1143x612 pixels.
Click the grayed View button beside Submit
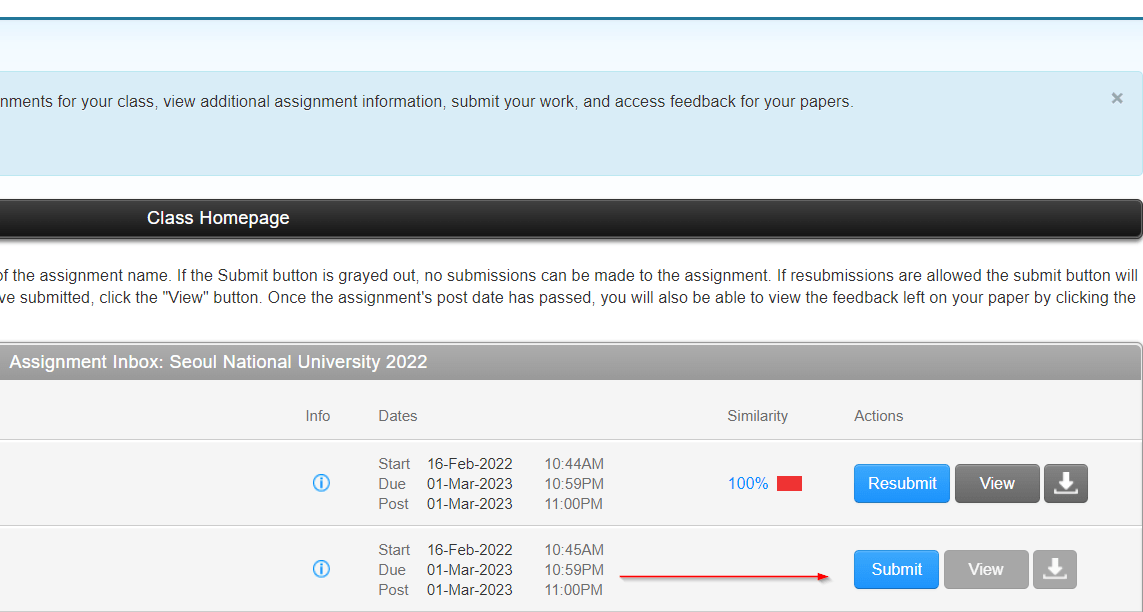[986, 570]
